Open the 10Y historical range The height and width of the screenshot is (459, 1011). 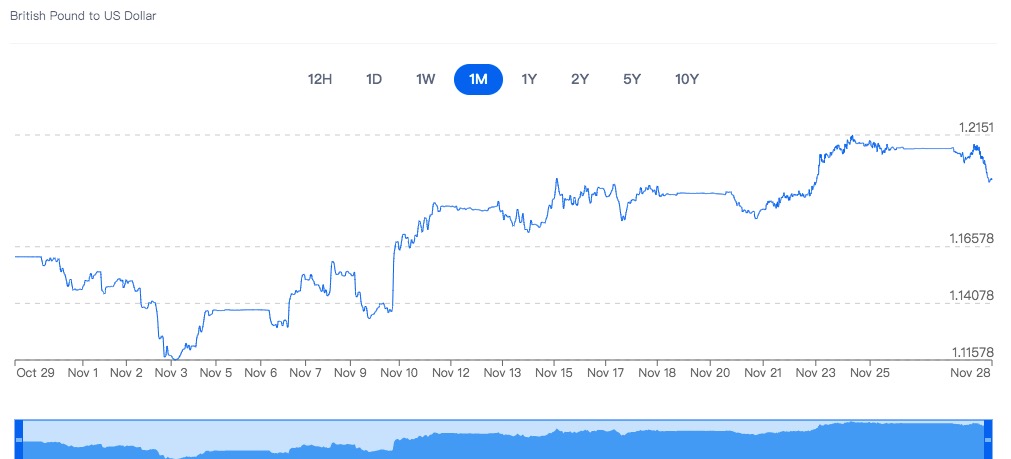pos(687,79)
